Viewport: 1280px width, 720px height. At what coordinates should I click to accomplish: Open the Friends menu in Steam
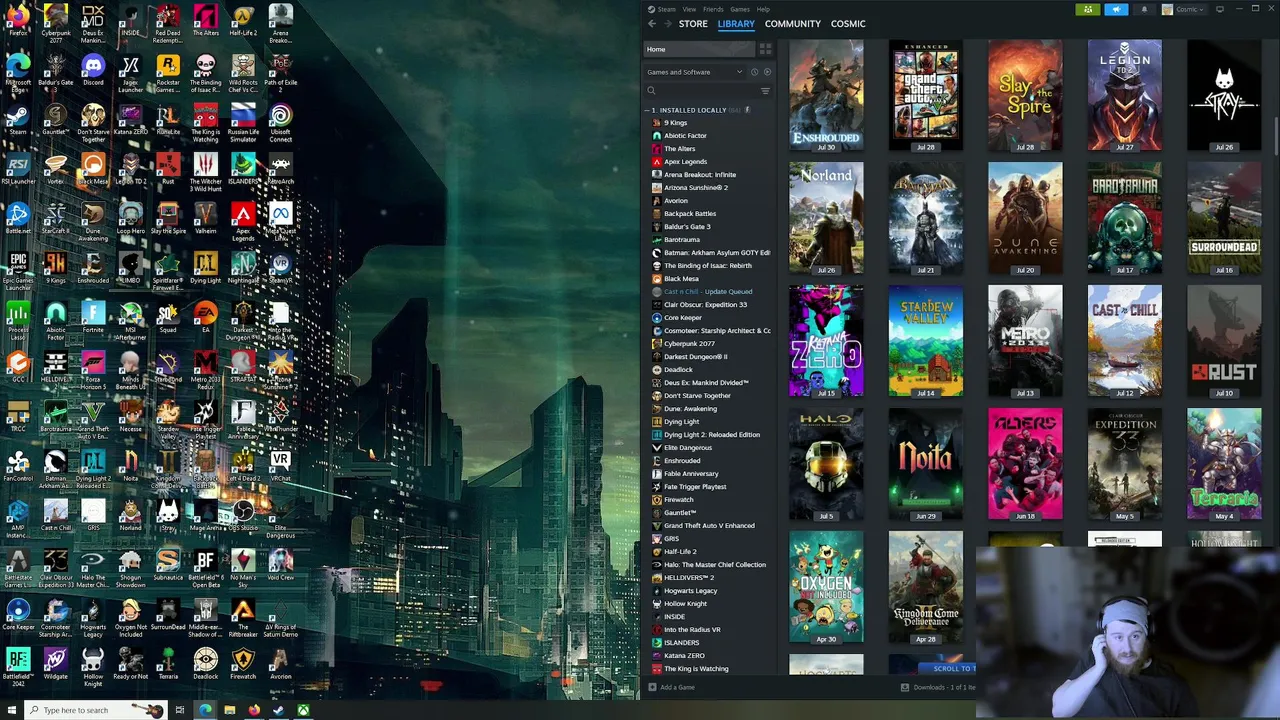(x=713, y=9)
